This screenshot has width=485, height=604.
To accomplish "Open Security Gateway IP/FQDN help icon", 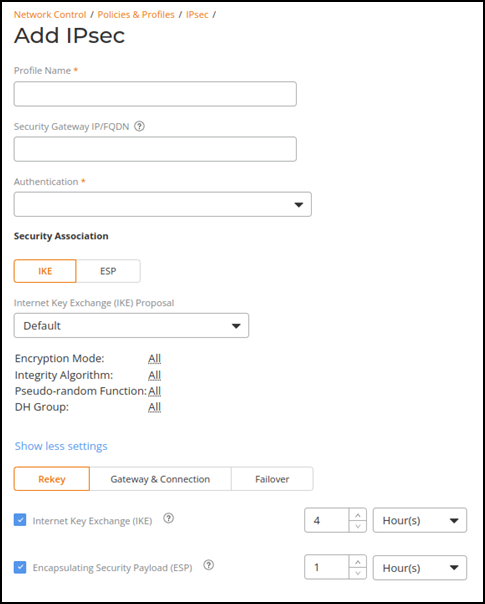I will (x=139, y=126).
